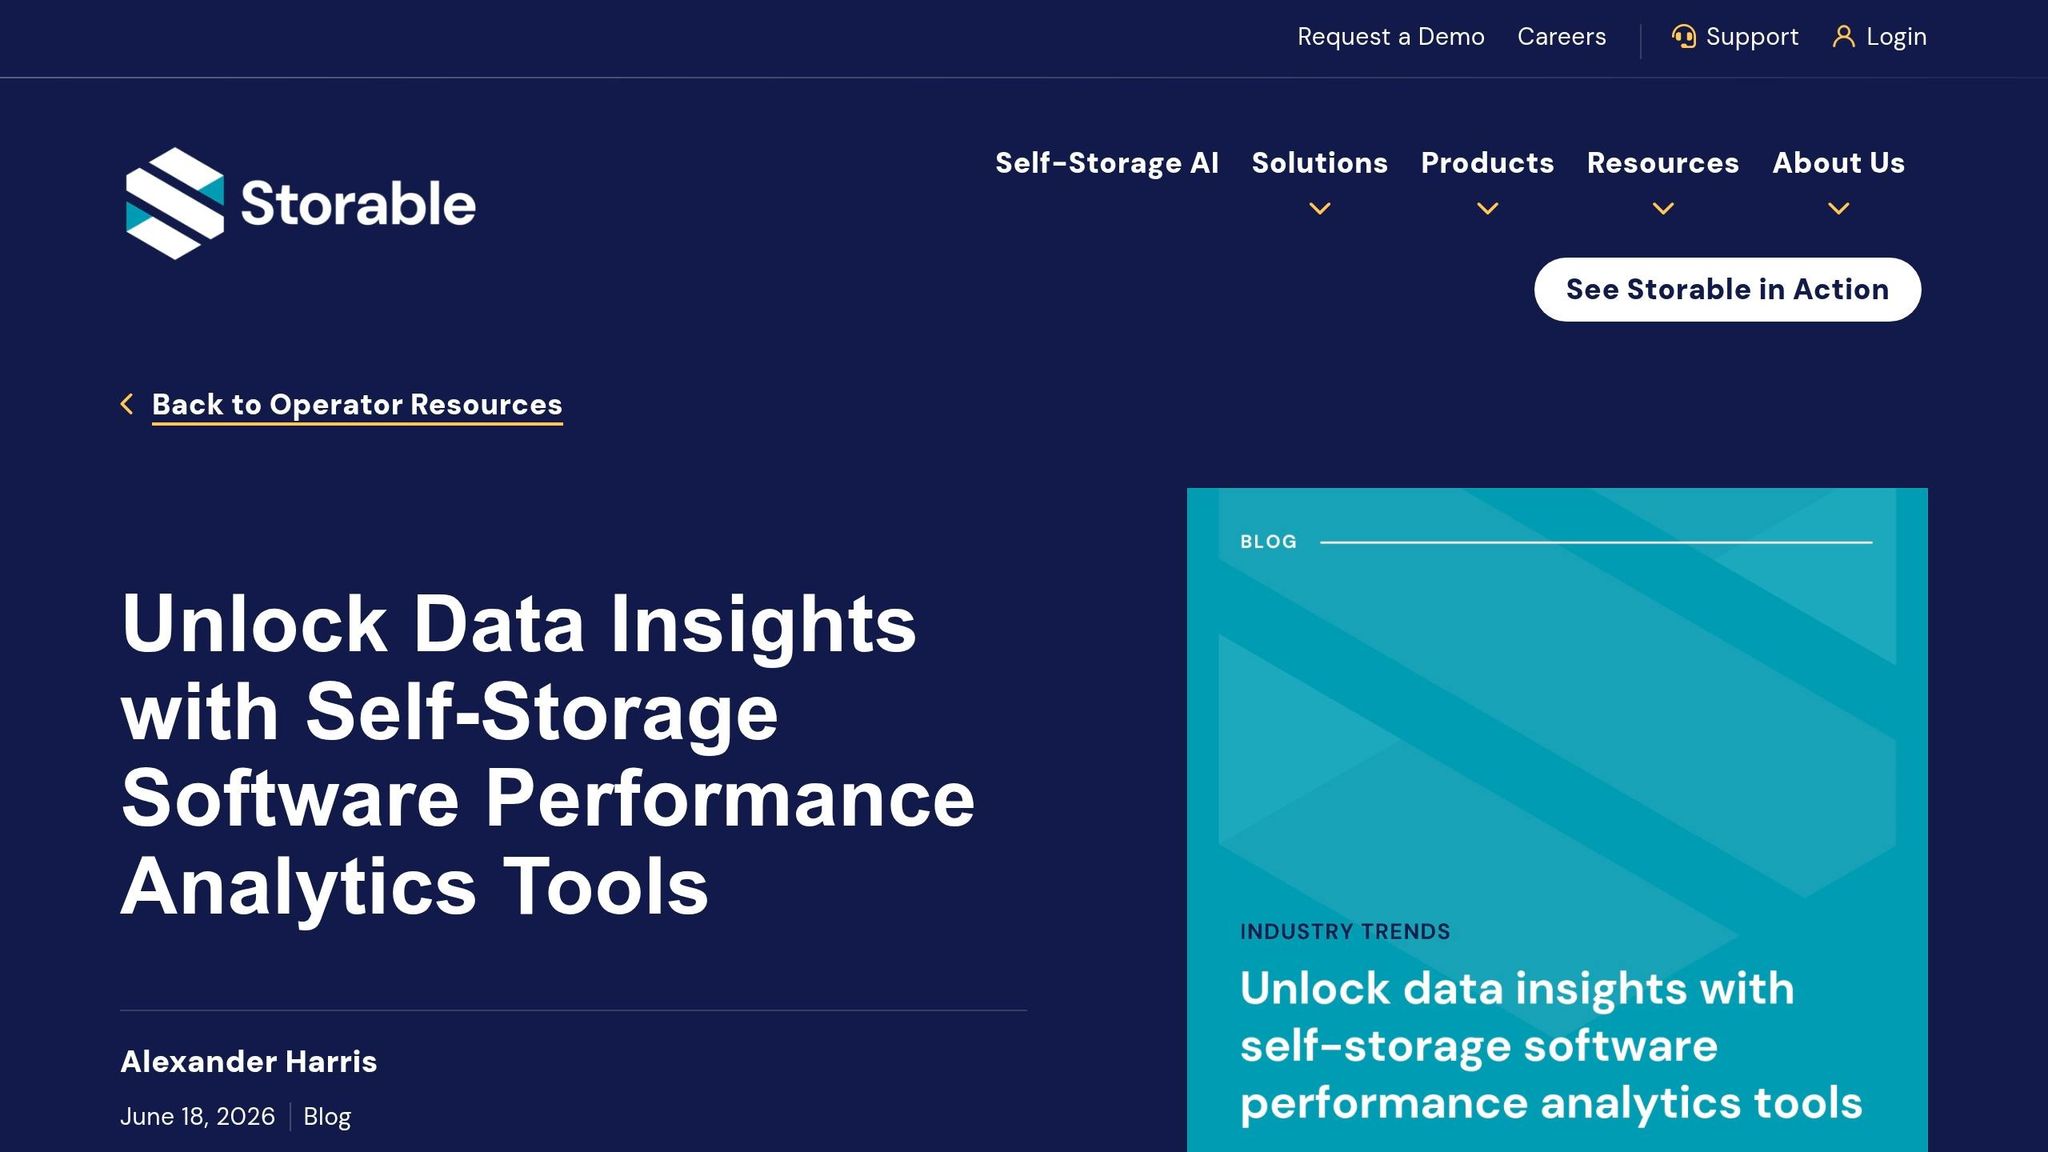The height and width of the screenshot is (1152, 2048).
Task: Open the Careers link
Action: tap(1562, 37)
